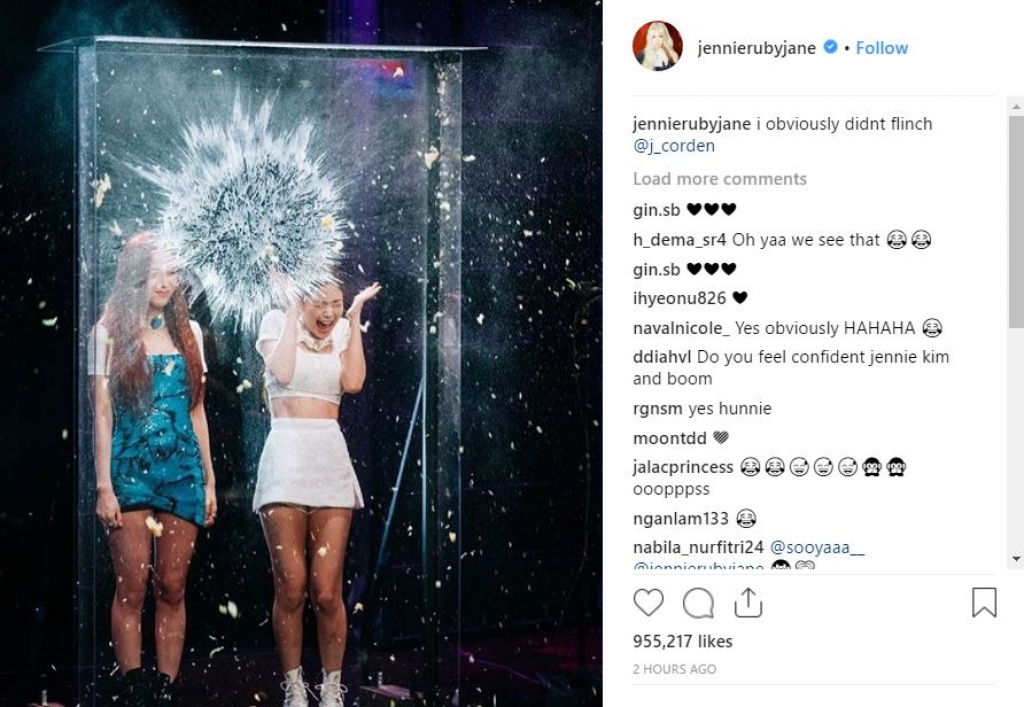
Task: Open jalacprincess commenter username
Action: (683, 467)
